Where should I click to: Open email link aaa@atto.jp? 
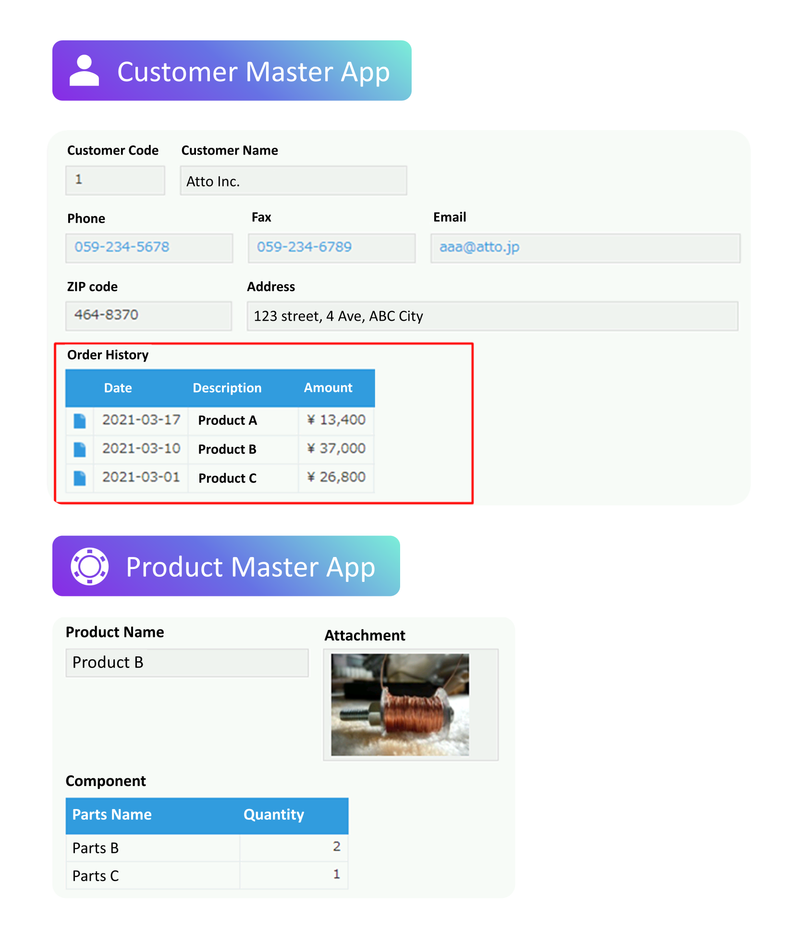tap(480, 247)
